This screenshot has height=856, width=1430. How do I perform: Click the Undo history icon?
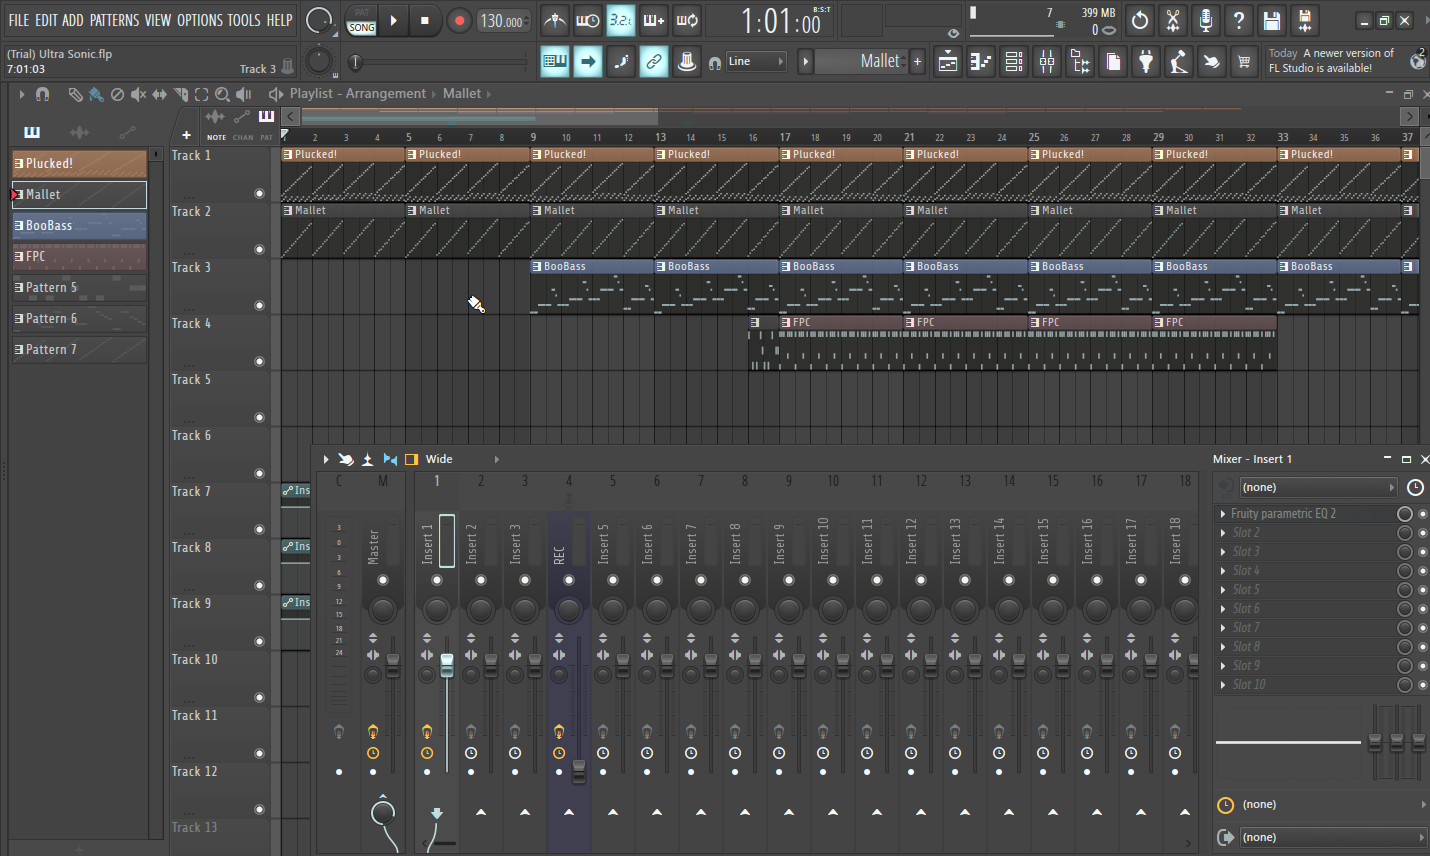1140,20
